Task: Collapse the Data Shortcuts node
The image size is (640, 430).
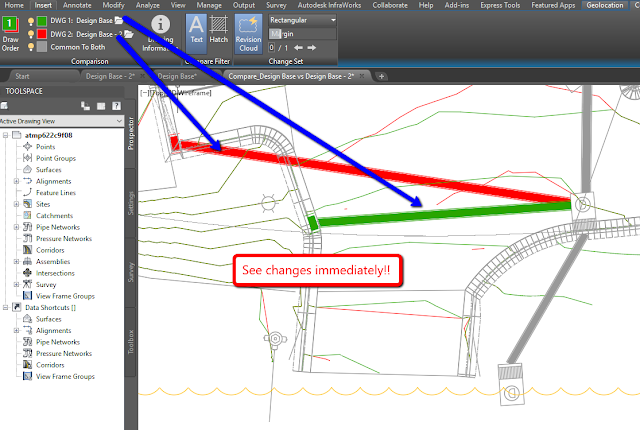Action: point(6,307)
